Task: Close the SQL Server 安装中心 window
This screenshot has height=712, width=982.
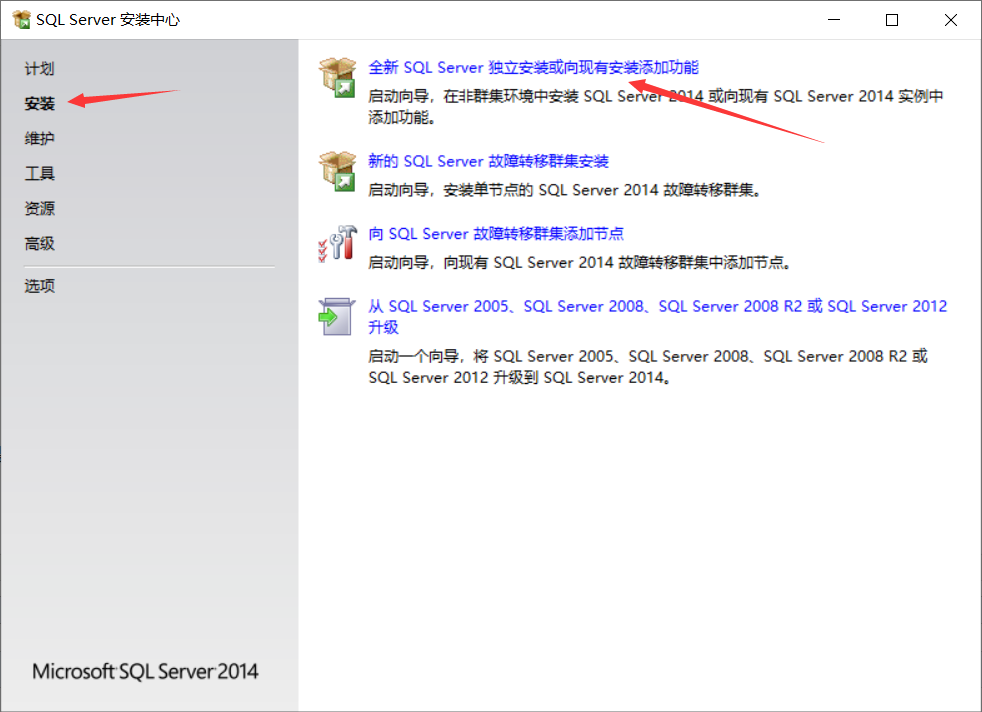Action: pos(951,20)
